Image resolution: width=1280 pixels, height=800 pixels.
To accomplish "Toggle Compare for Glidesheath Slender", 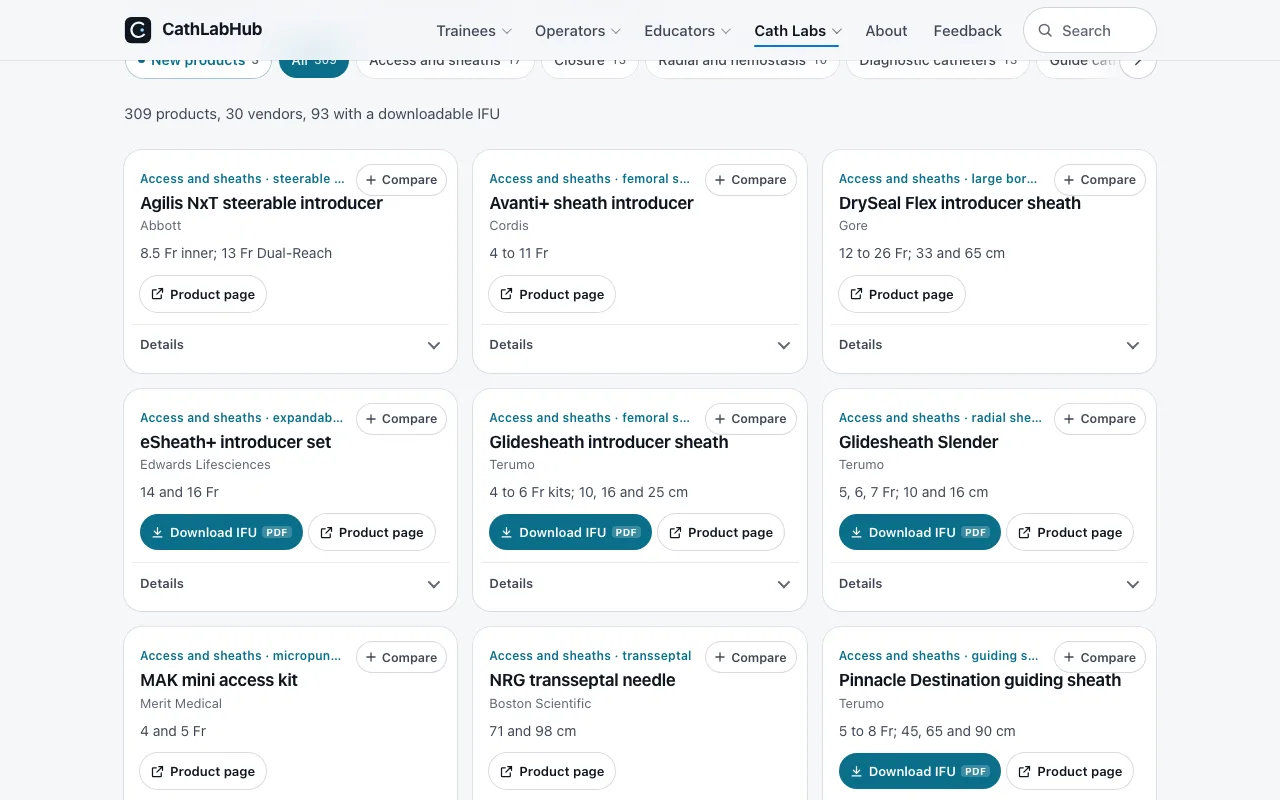I will click(1100, 419).
